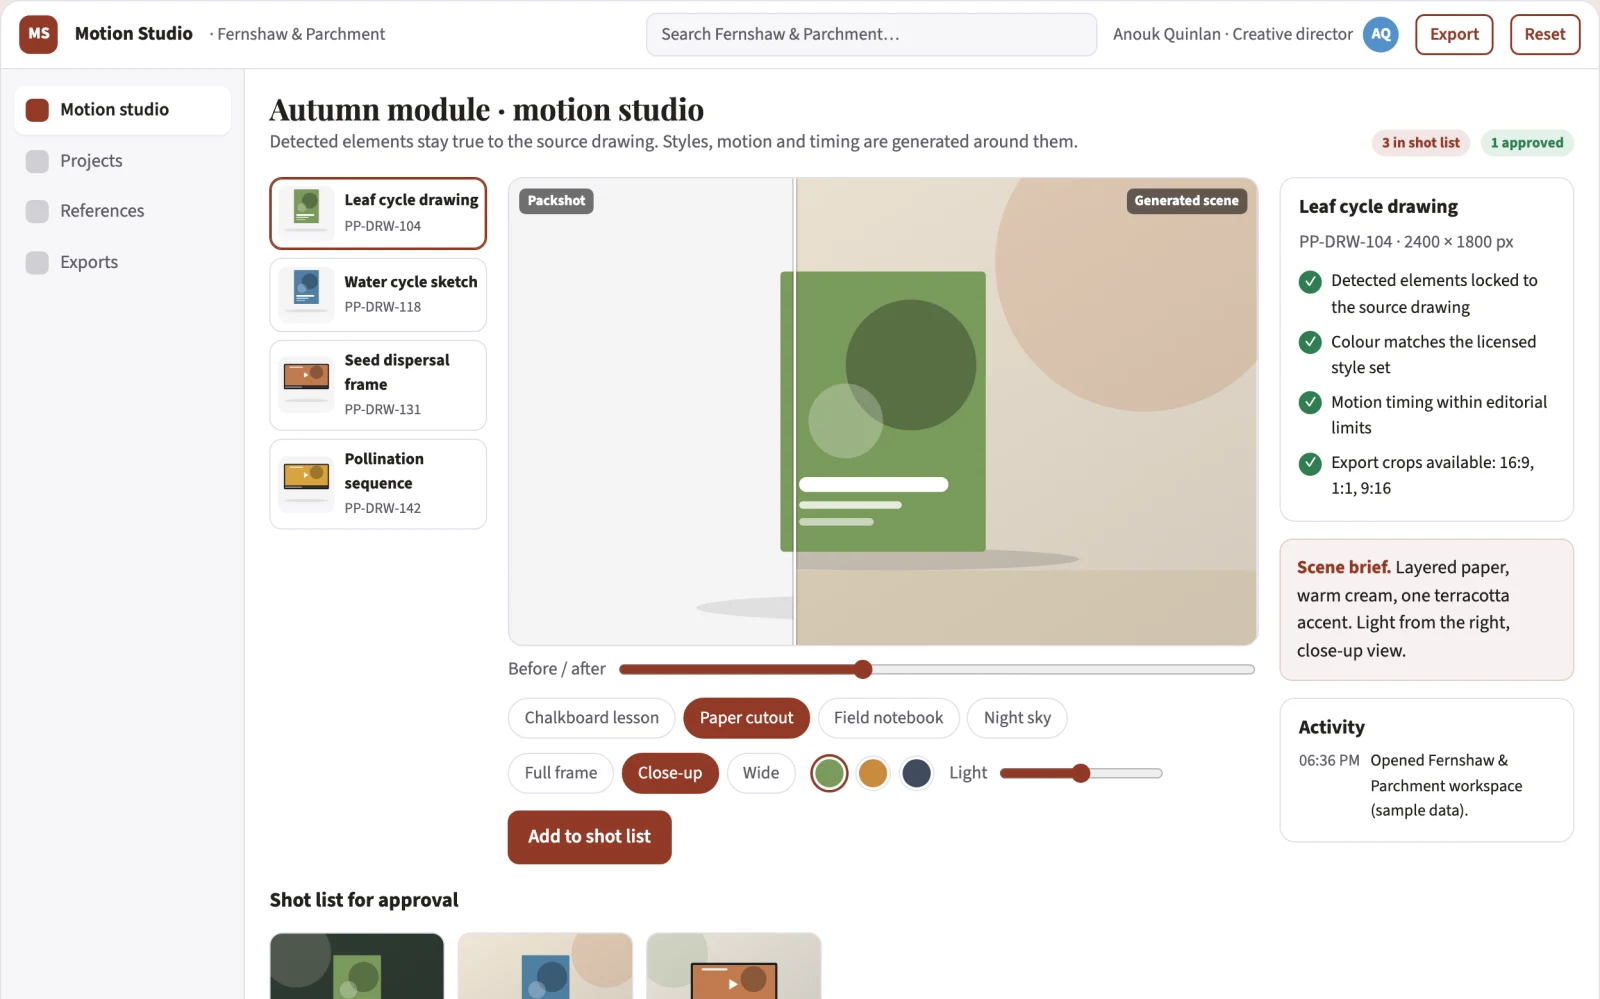Viewport: 1600px width, 999px height.
Task: Go to Projects in the sidebar
Action: pyautogui.click(x=123, y=161)
